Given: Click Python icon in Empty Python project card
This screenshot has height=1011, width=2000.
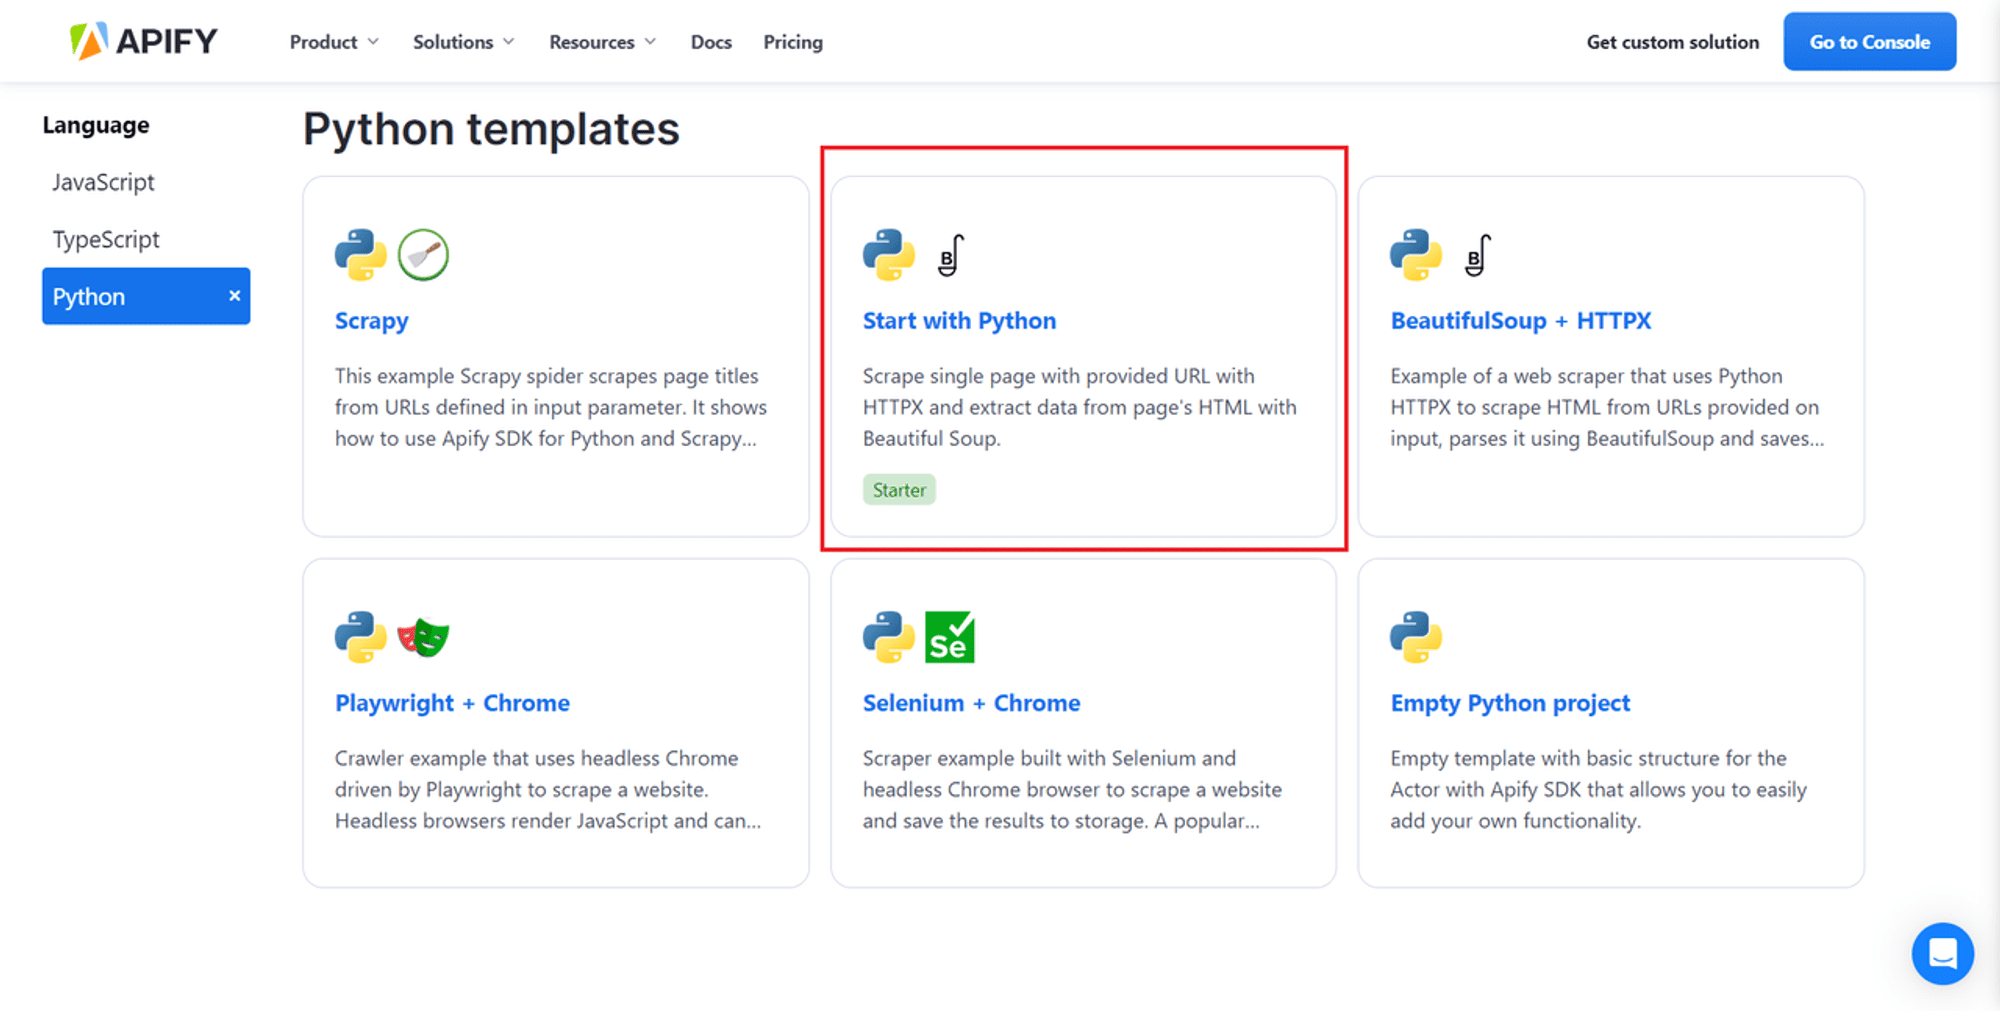Looking at the screenshot, I should coord(1416,637).
